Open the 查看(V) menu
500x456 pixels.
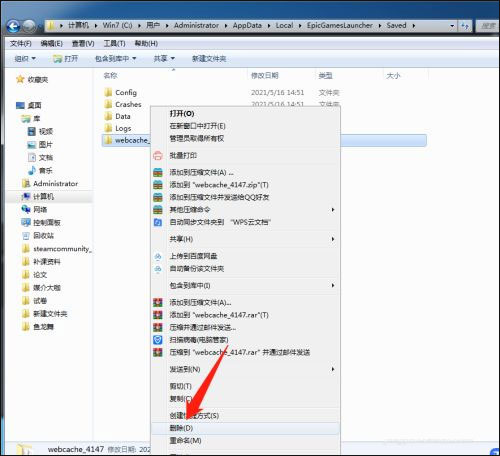click(83, 43)
